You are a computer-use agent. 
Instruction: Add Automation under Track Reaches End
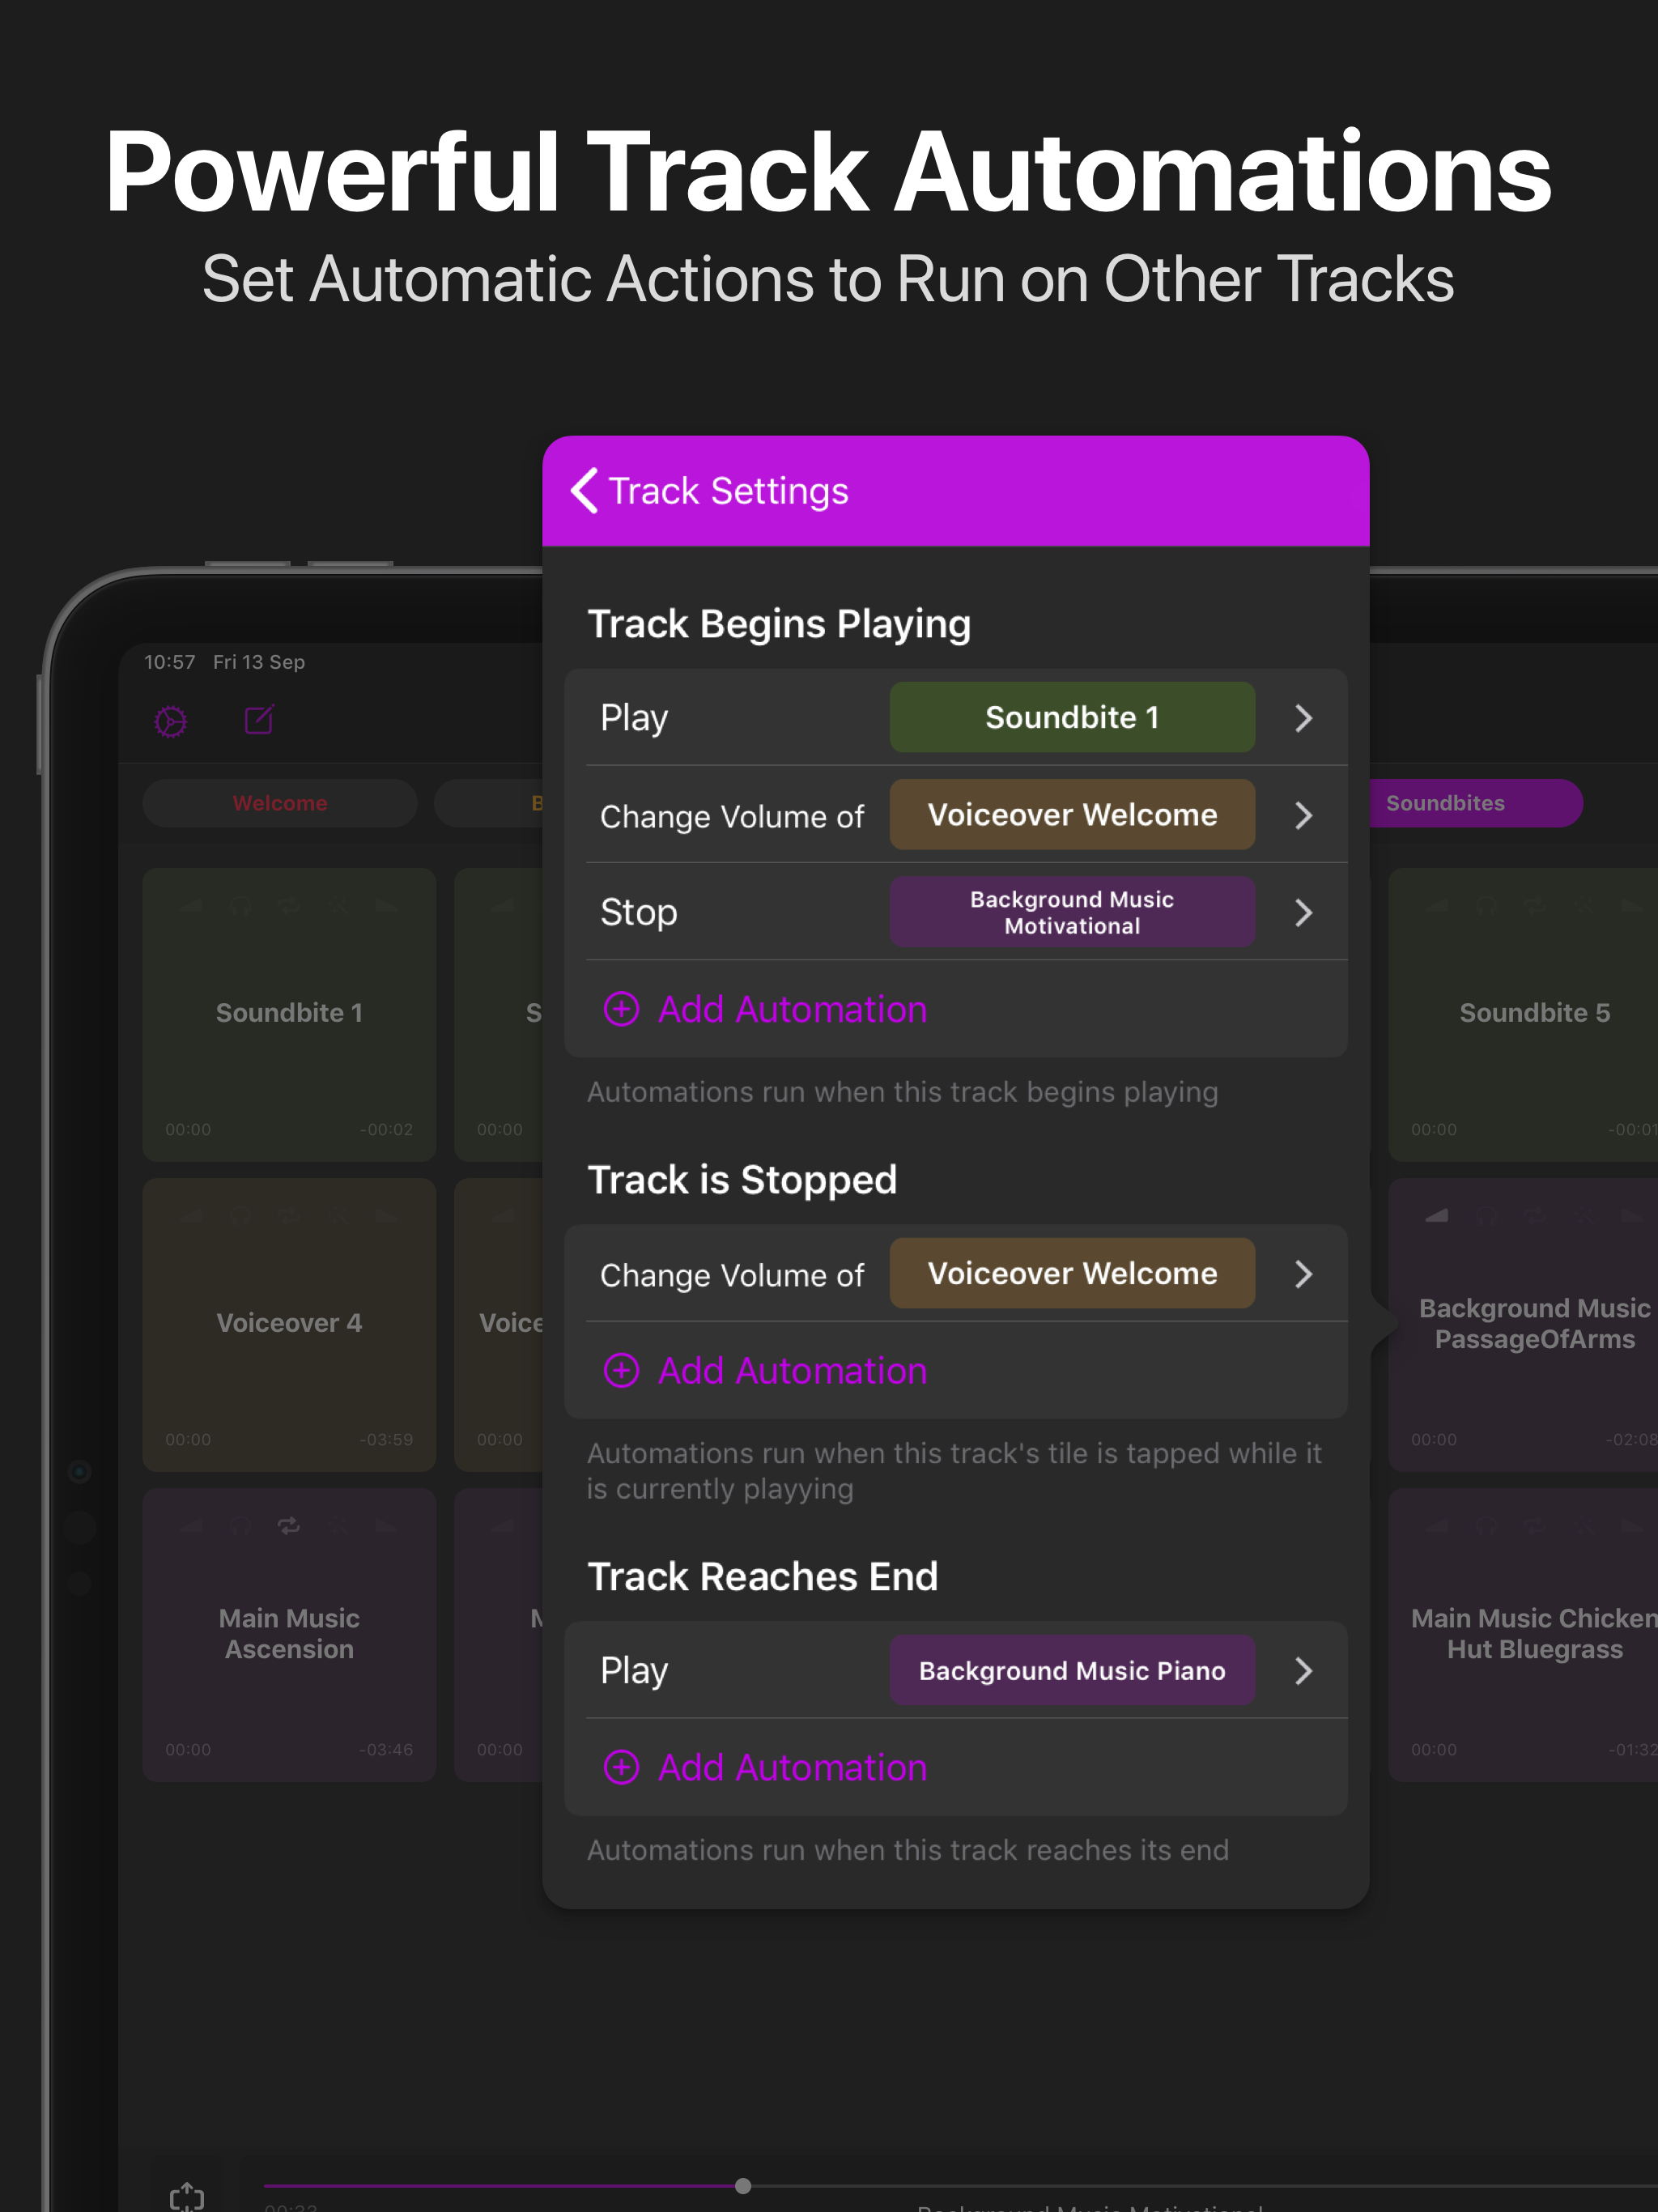click(766, 1767)
